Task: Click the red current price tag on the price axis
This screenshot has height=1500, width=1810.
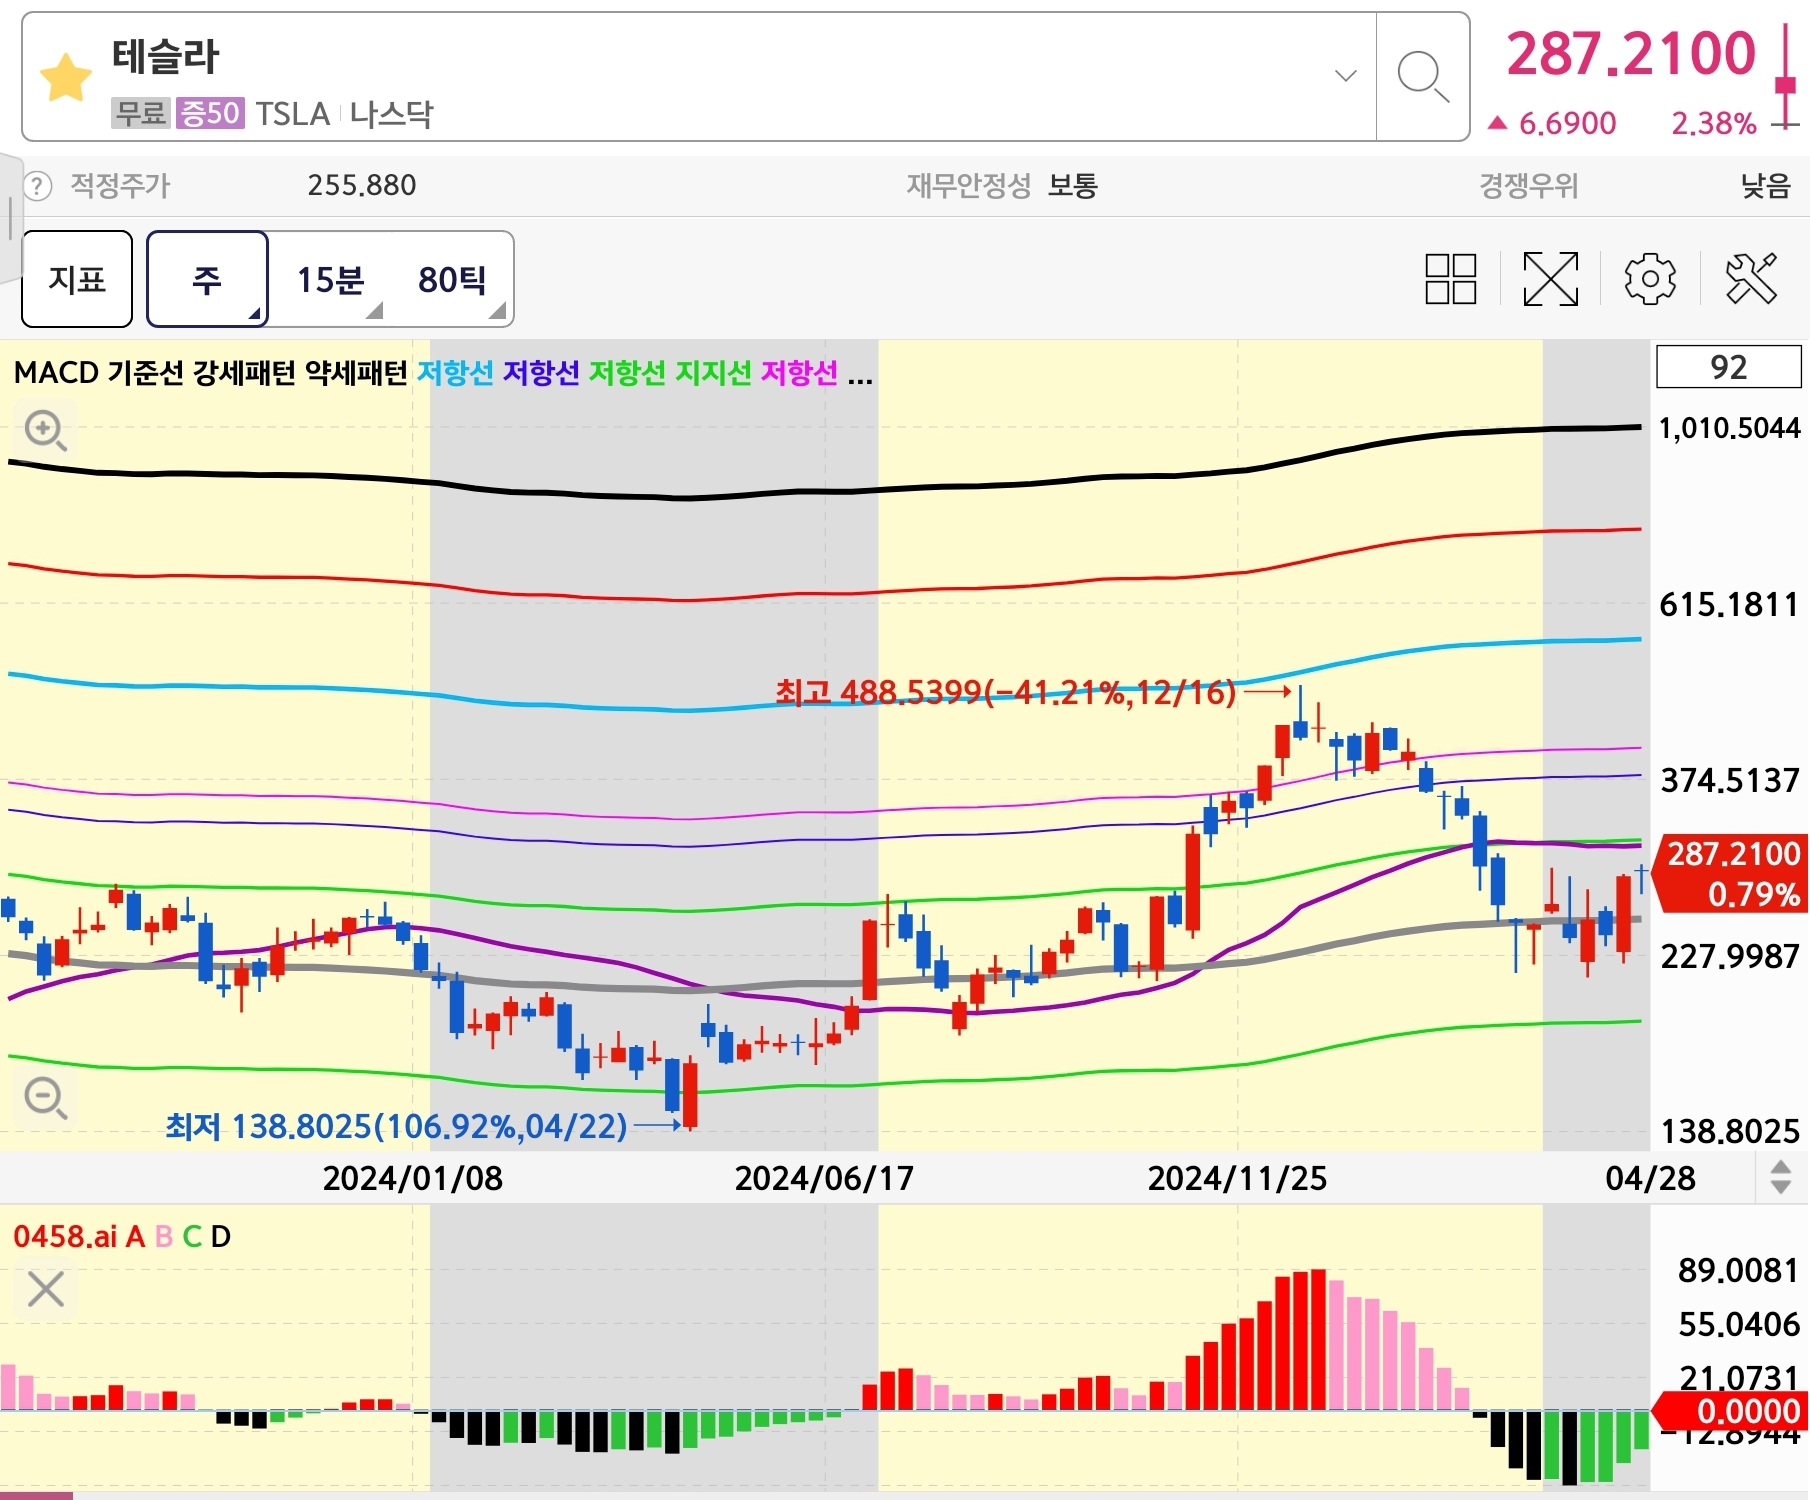Action: pyautogui.click(x=1730, y=873)
